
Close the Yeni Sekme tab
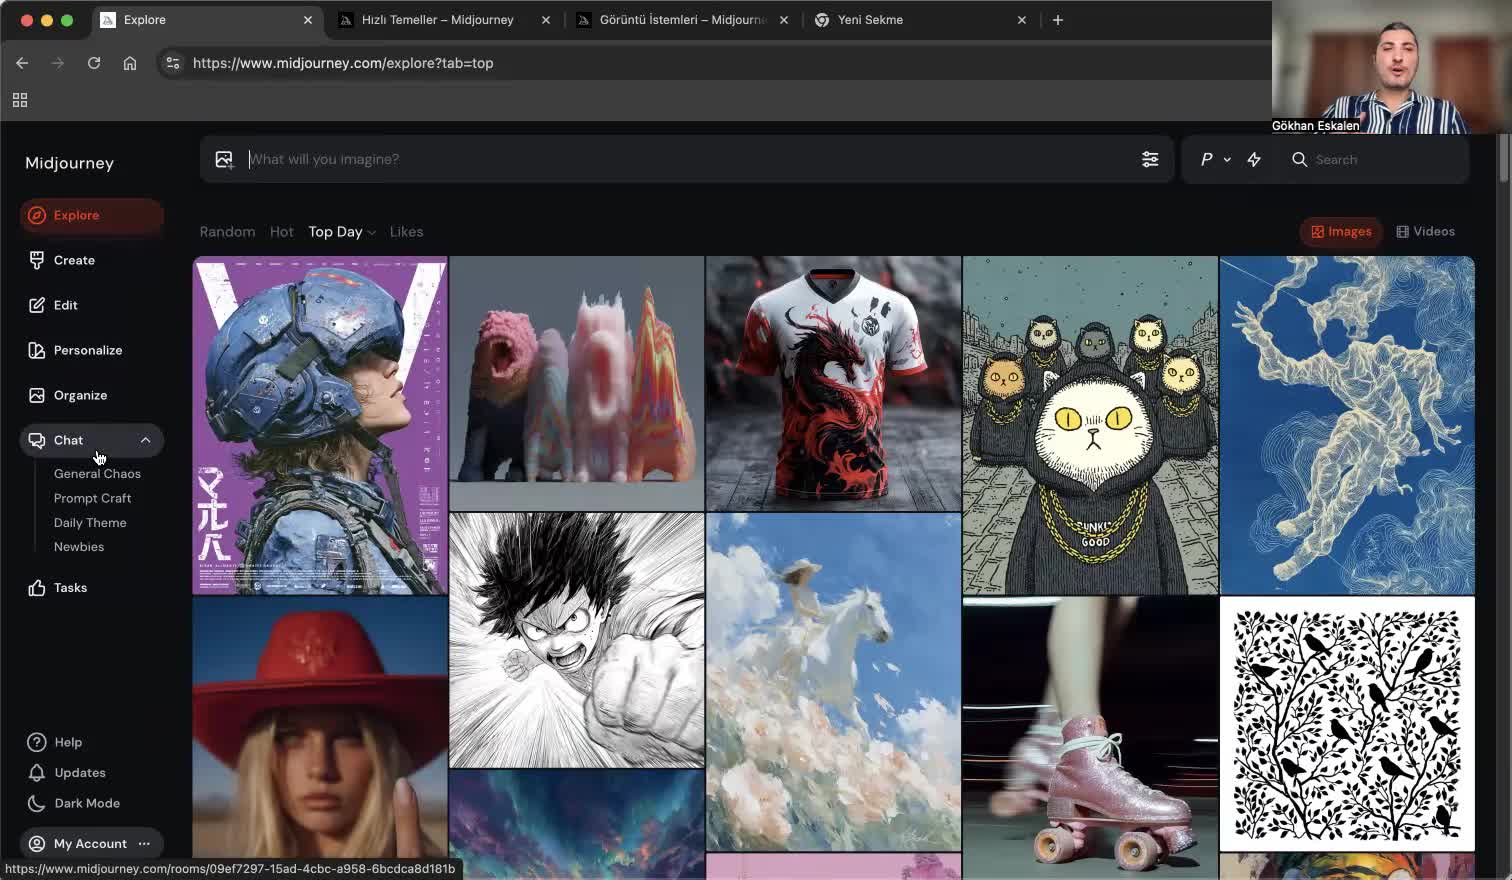coord(1022,20)
